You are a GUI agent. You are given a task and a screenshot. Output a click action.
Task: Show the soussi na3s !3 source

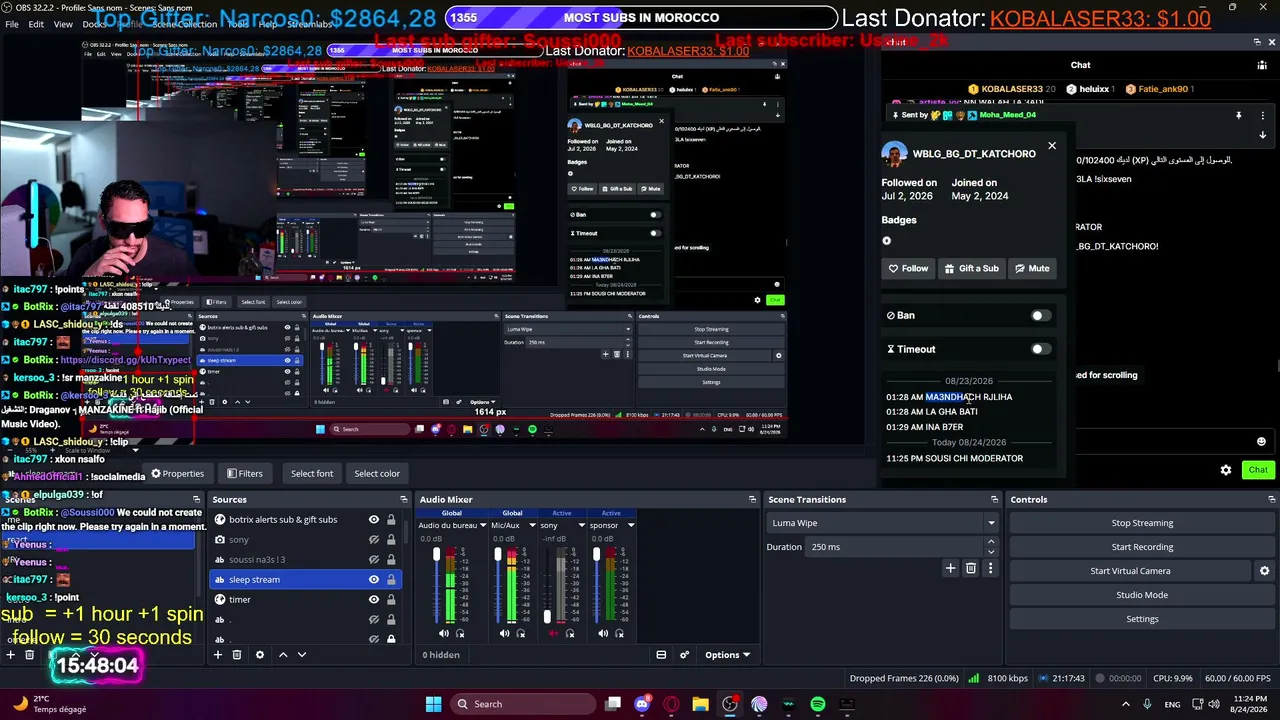coord(374,560)
